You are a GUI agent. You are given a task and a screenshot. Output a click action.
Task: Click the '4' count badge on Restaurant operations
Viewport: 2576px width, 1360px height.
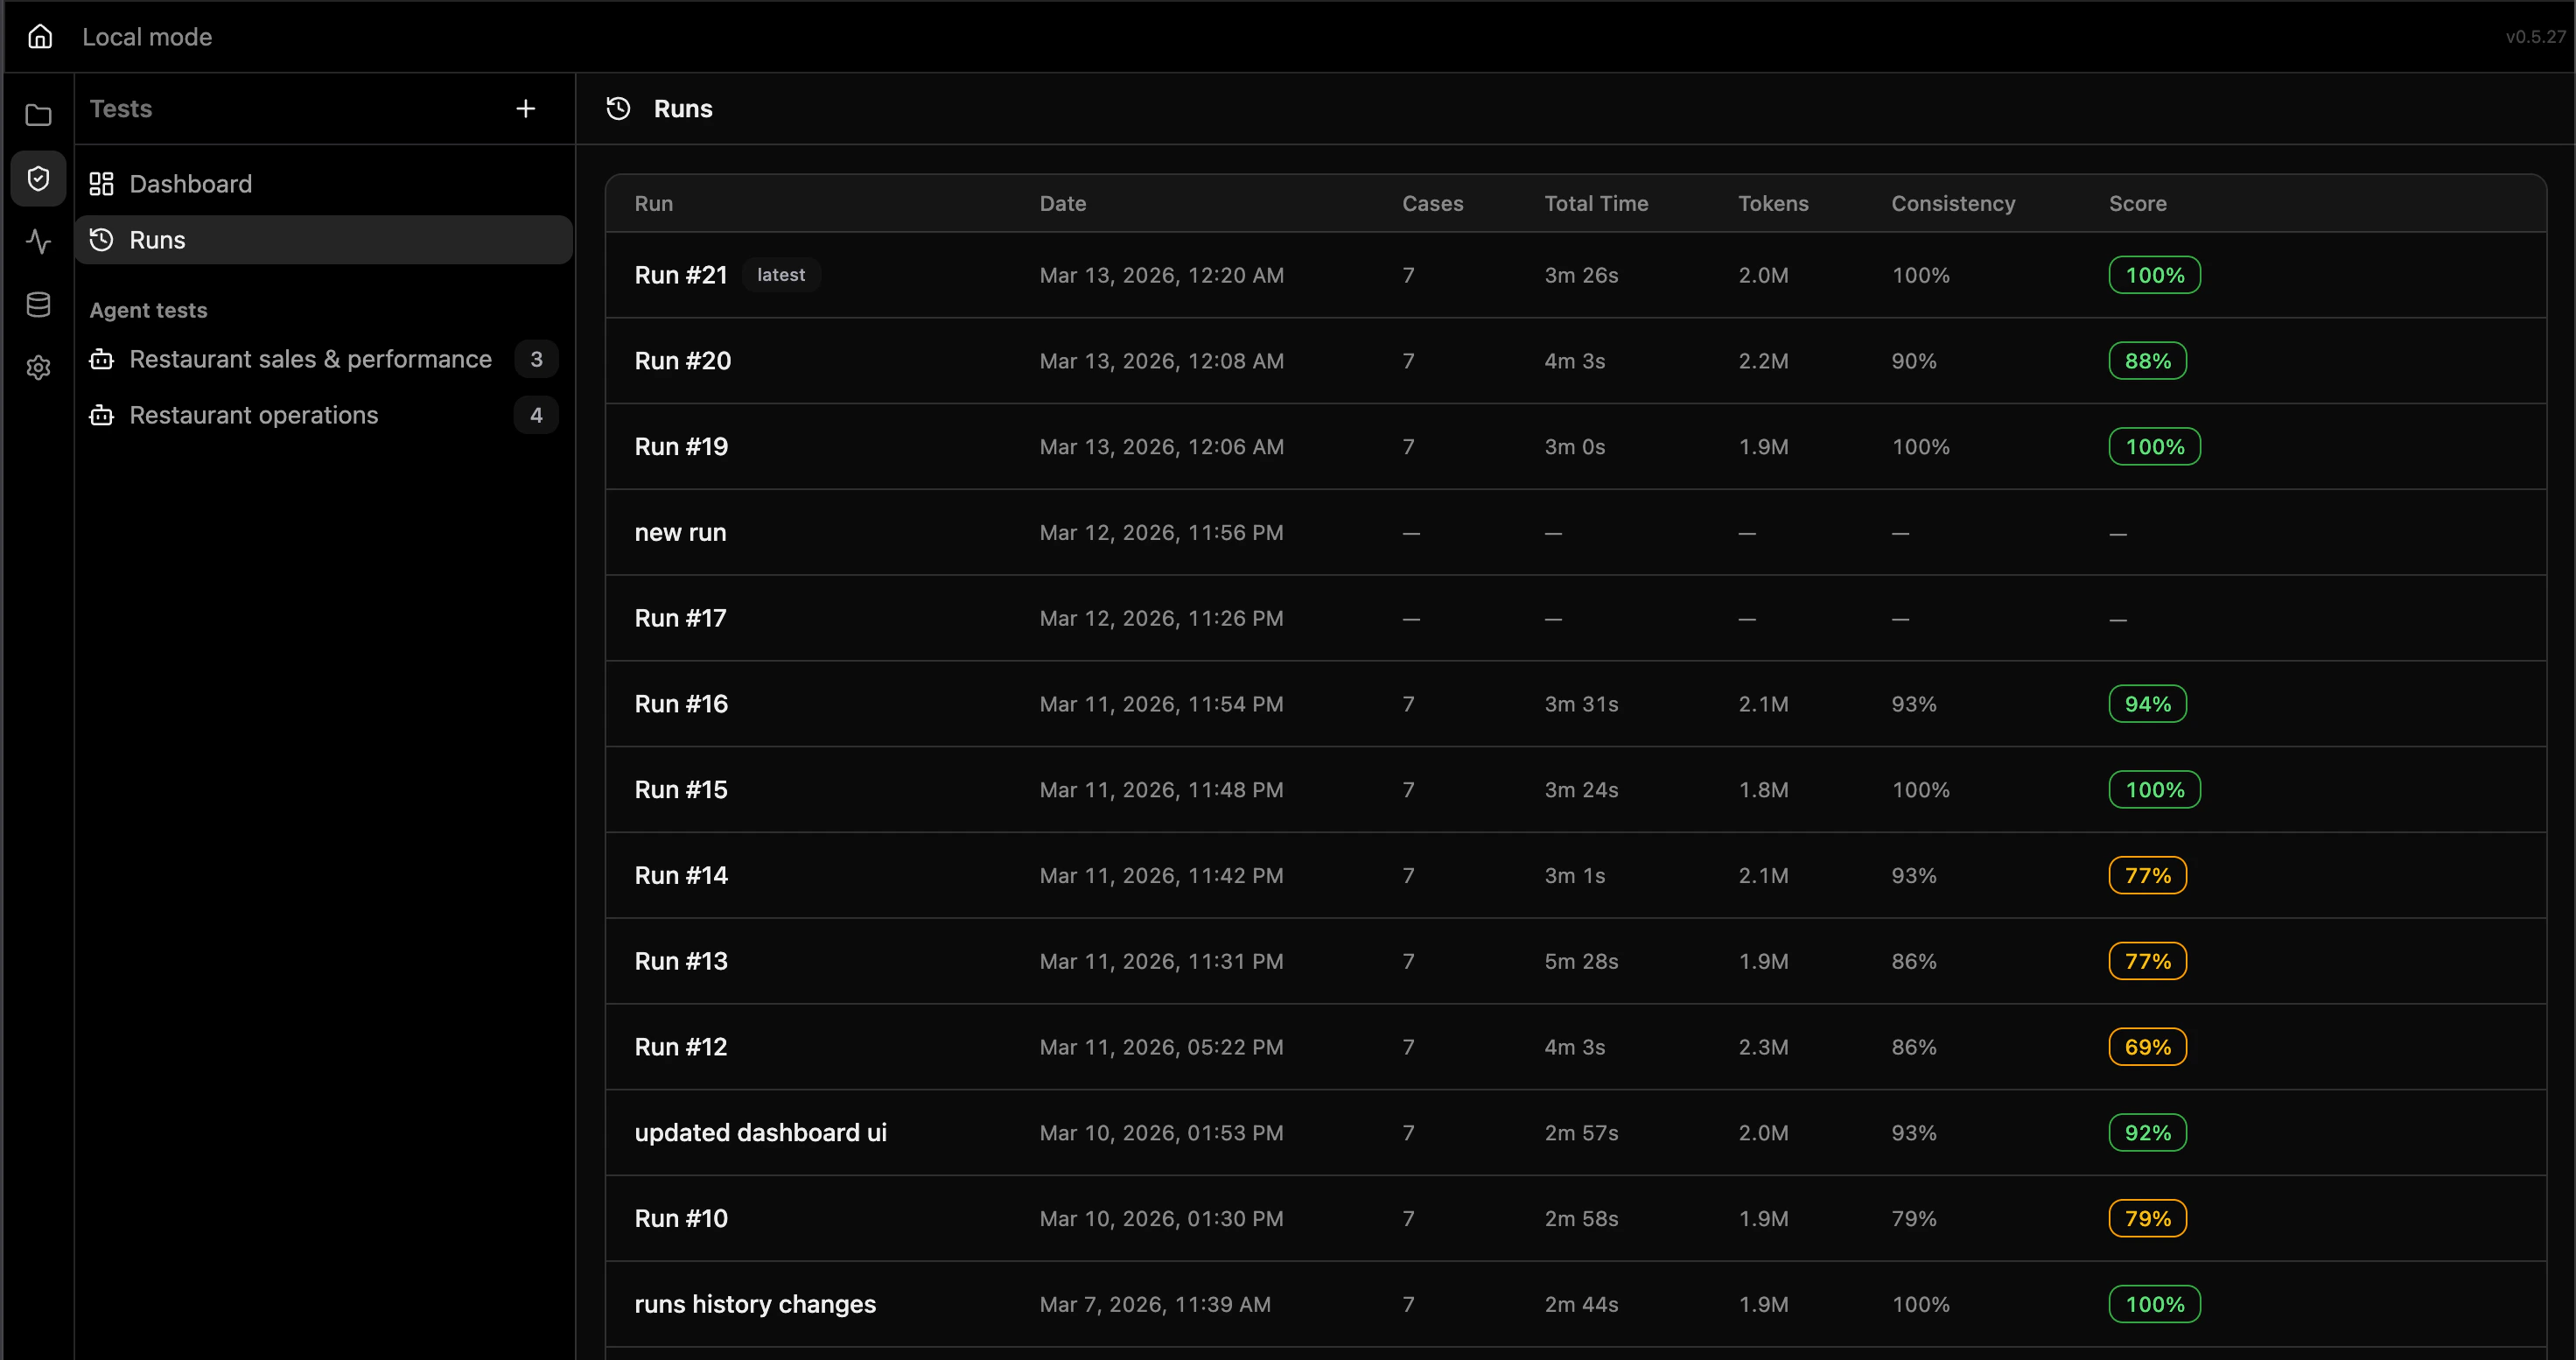tap(536, 414)
